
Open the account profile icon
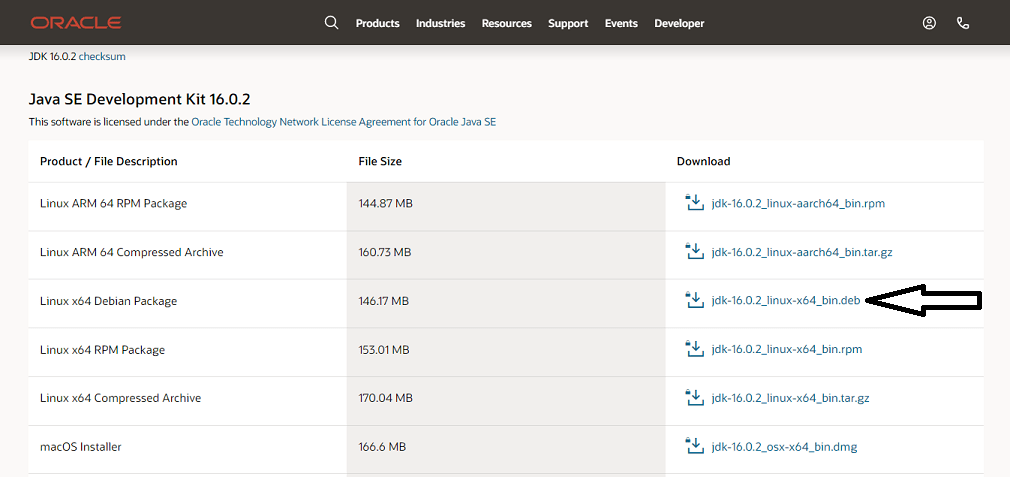tap(929, 23)
